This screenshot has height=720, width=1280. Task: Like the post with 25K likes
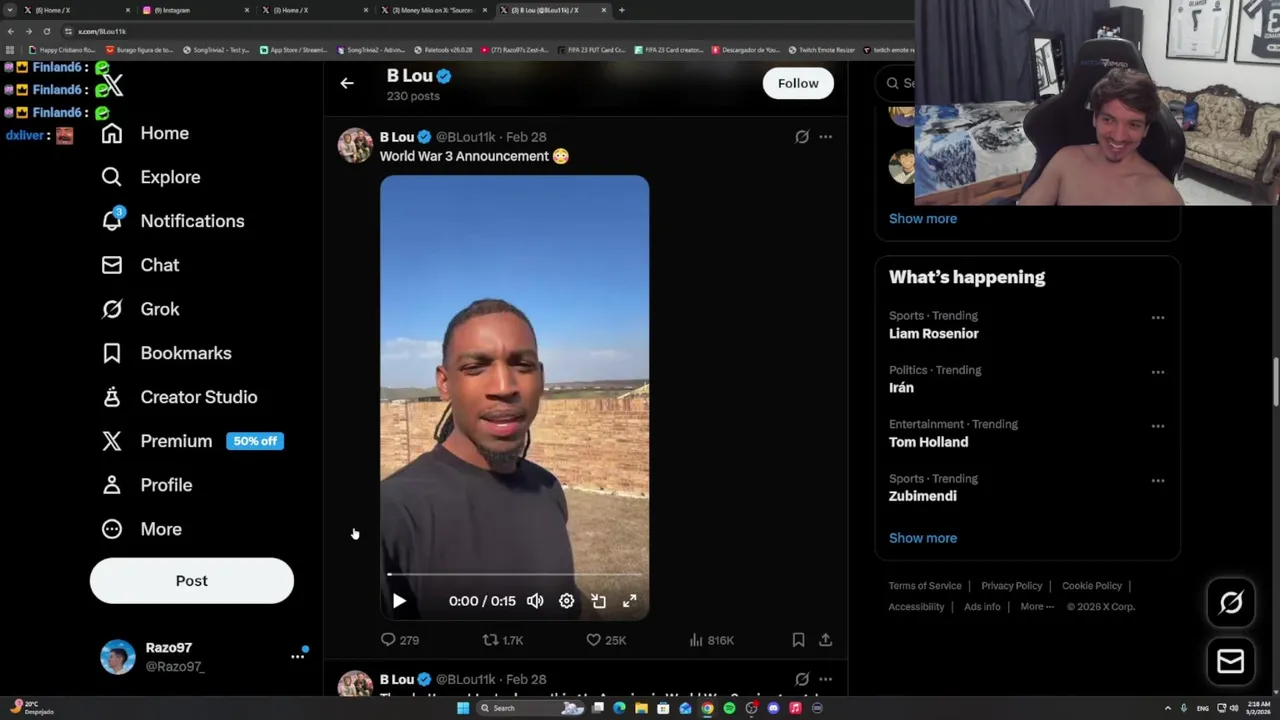606,640
